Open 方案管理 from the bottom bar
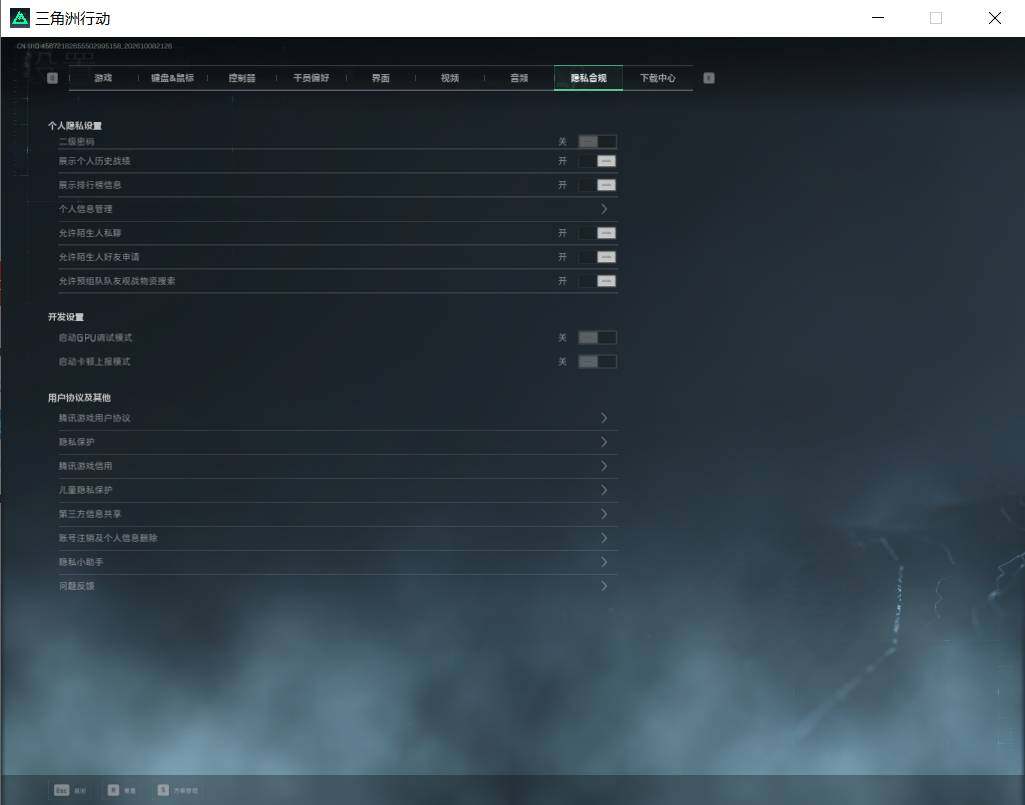This screenshot has height=805, width=1025. pyautogui.click(x=178, y=790)
